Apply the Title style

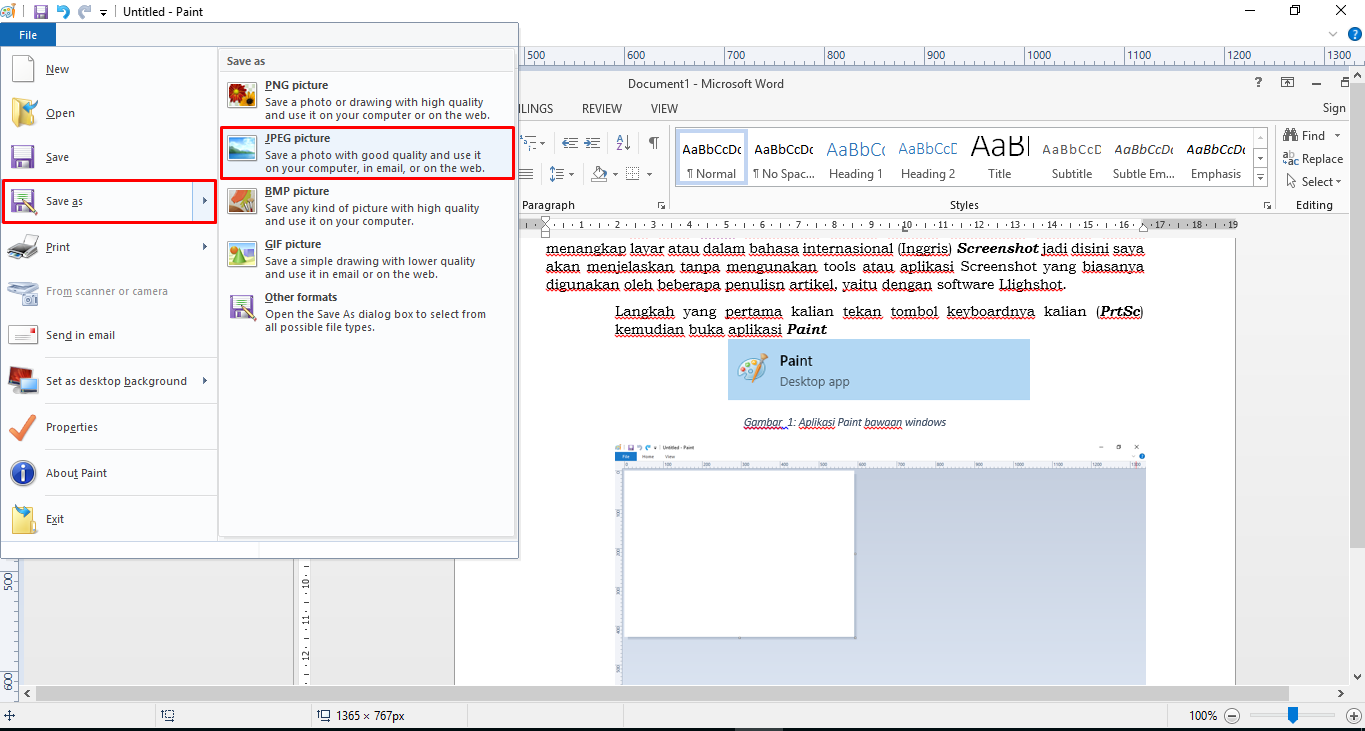pyautogui.click(x=1000, y=158)
